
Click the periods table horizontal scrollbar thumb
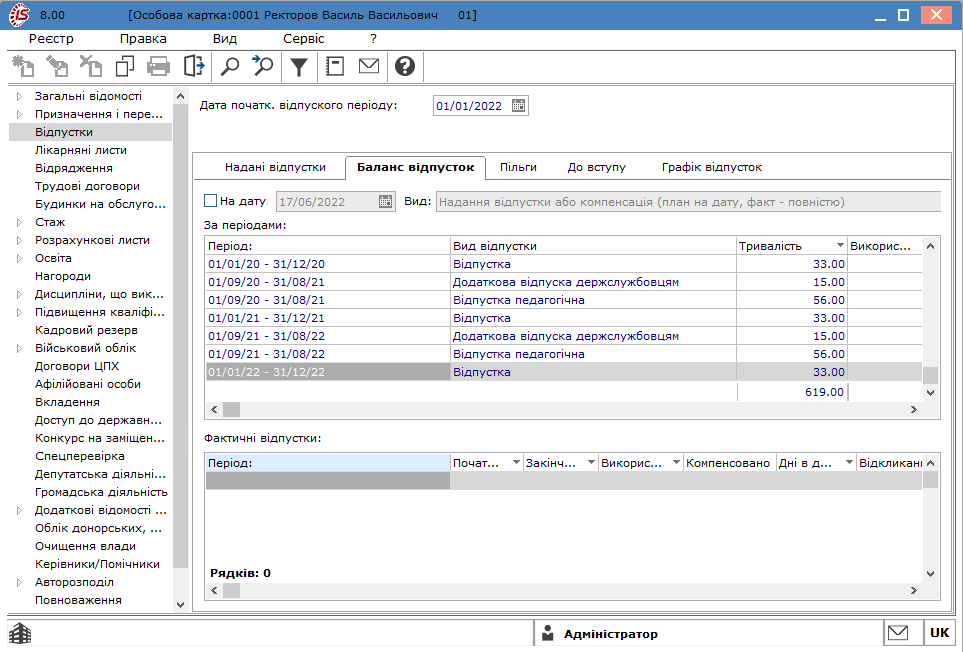[x=232, y=409]
